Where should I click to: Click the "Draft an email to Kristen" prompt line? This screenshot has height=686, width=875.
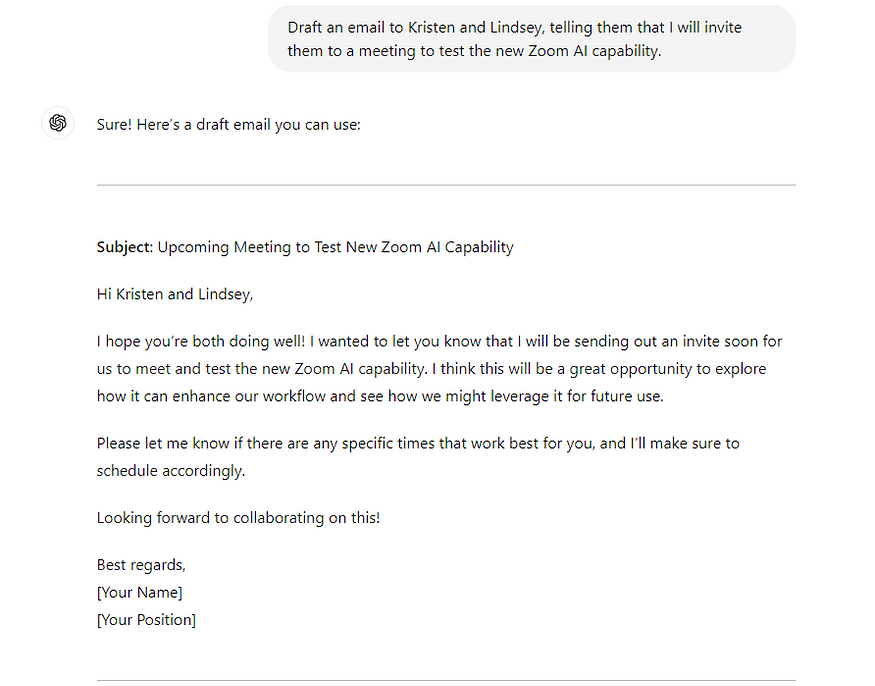click(x=515, y=27)
